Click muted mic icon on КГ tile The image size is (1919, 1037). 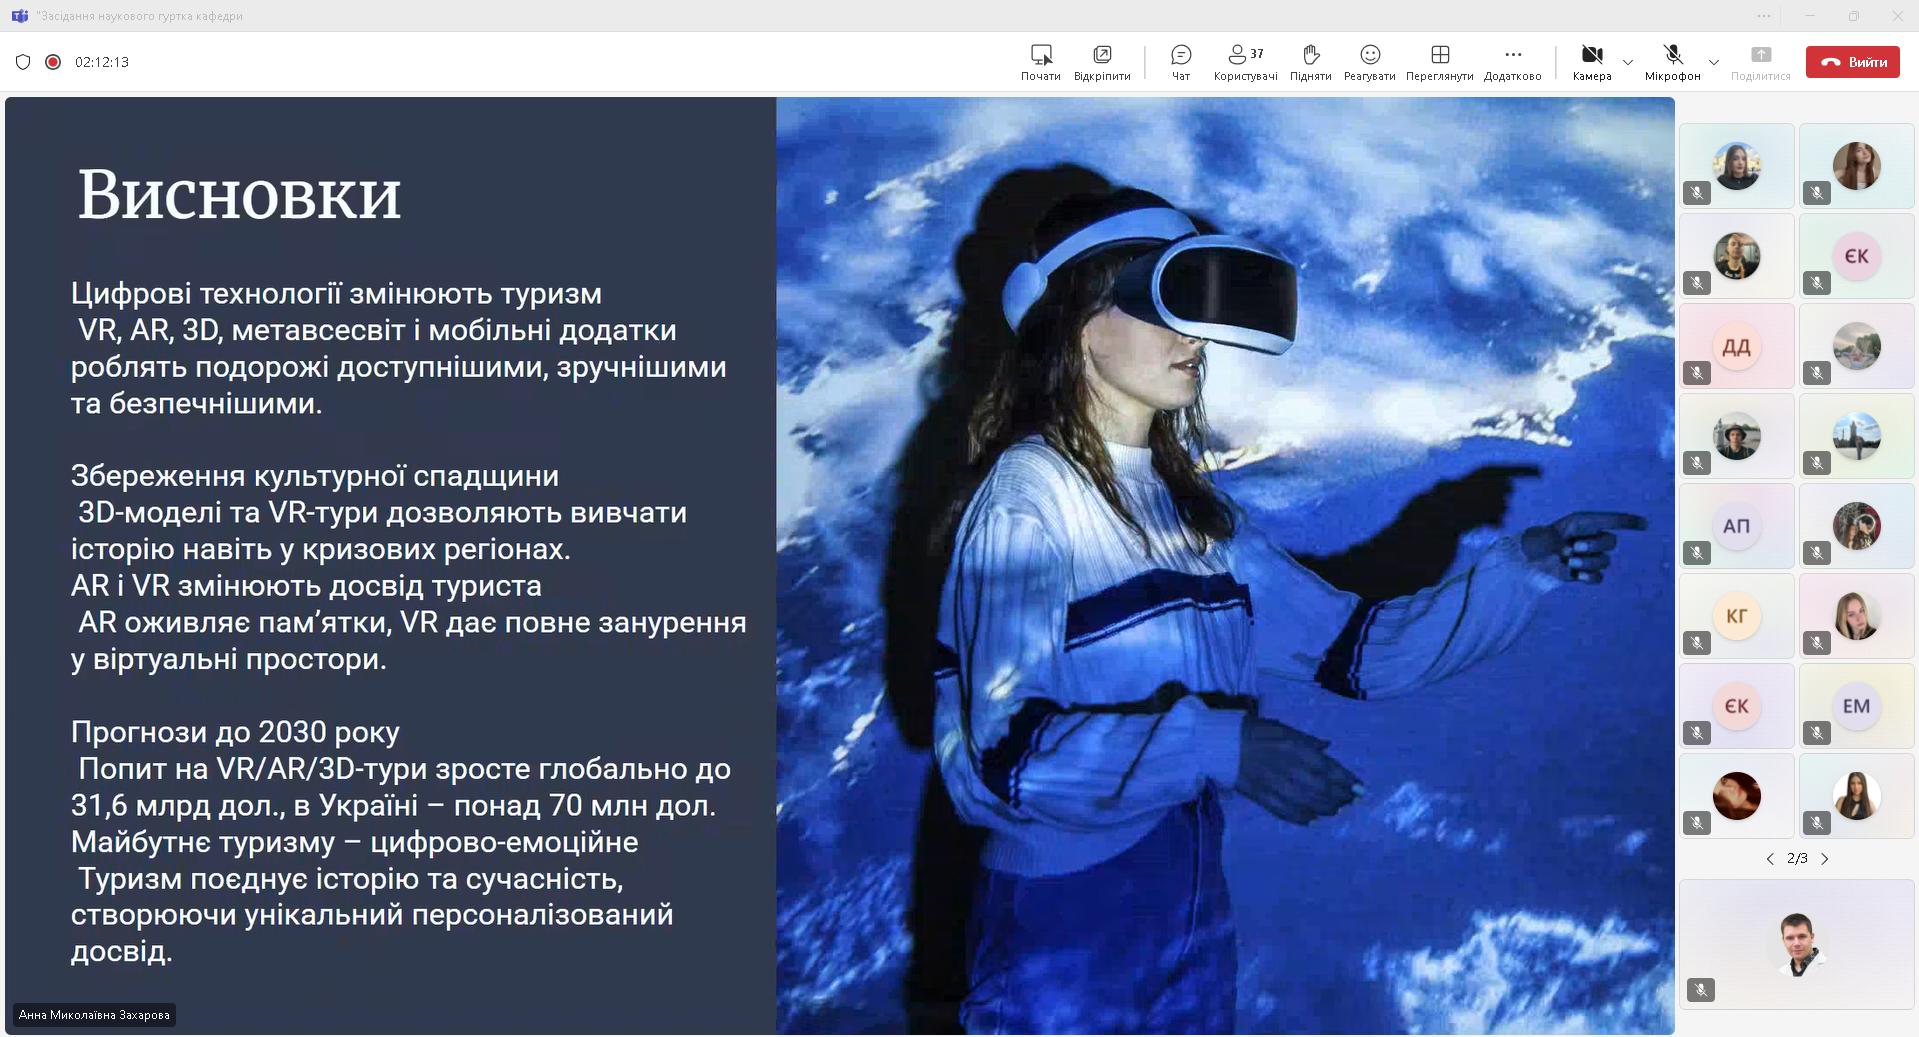click(1697, 643)
